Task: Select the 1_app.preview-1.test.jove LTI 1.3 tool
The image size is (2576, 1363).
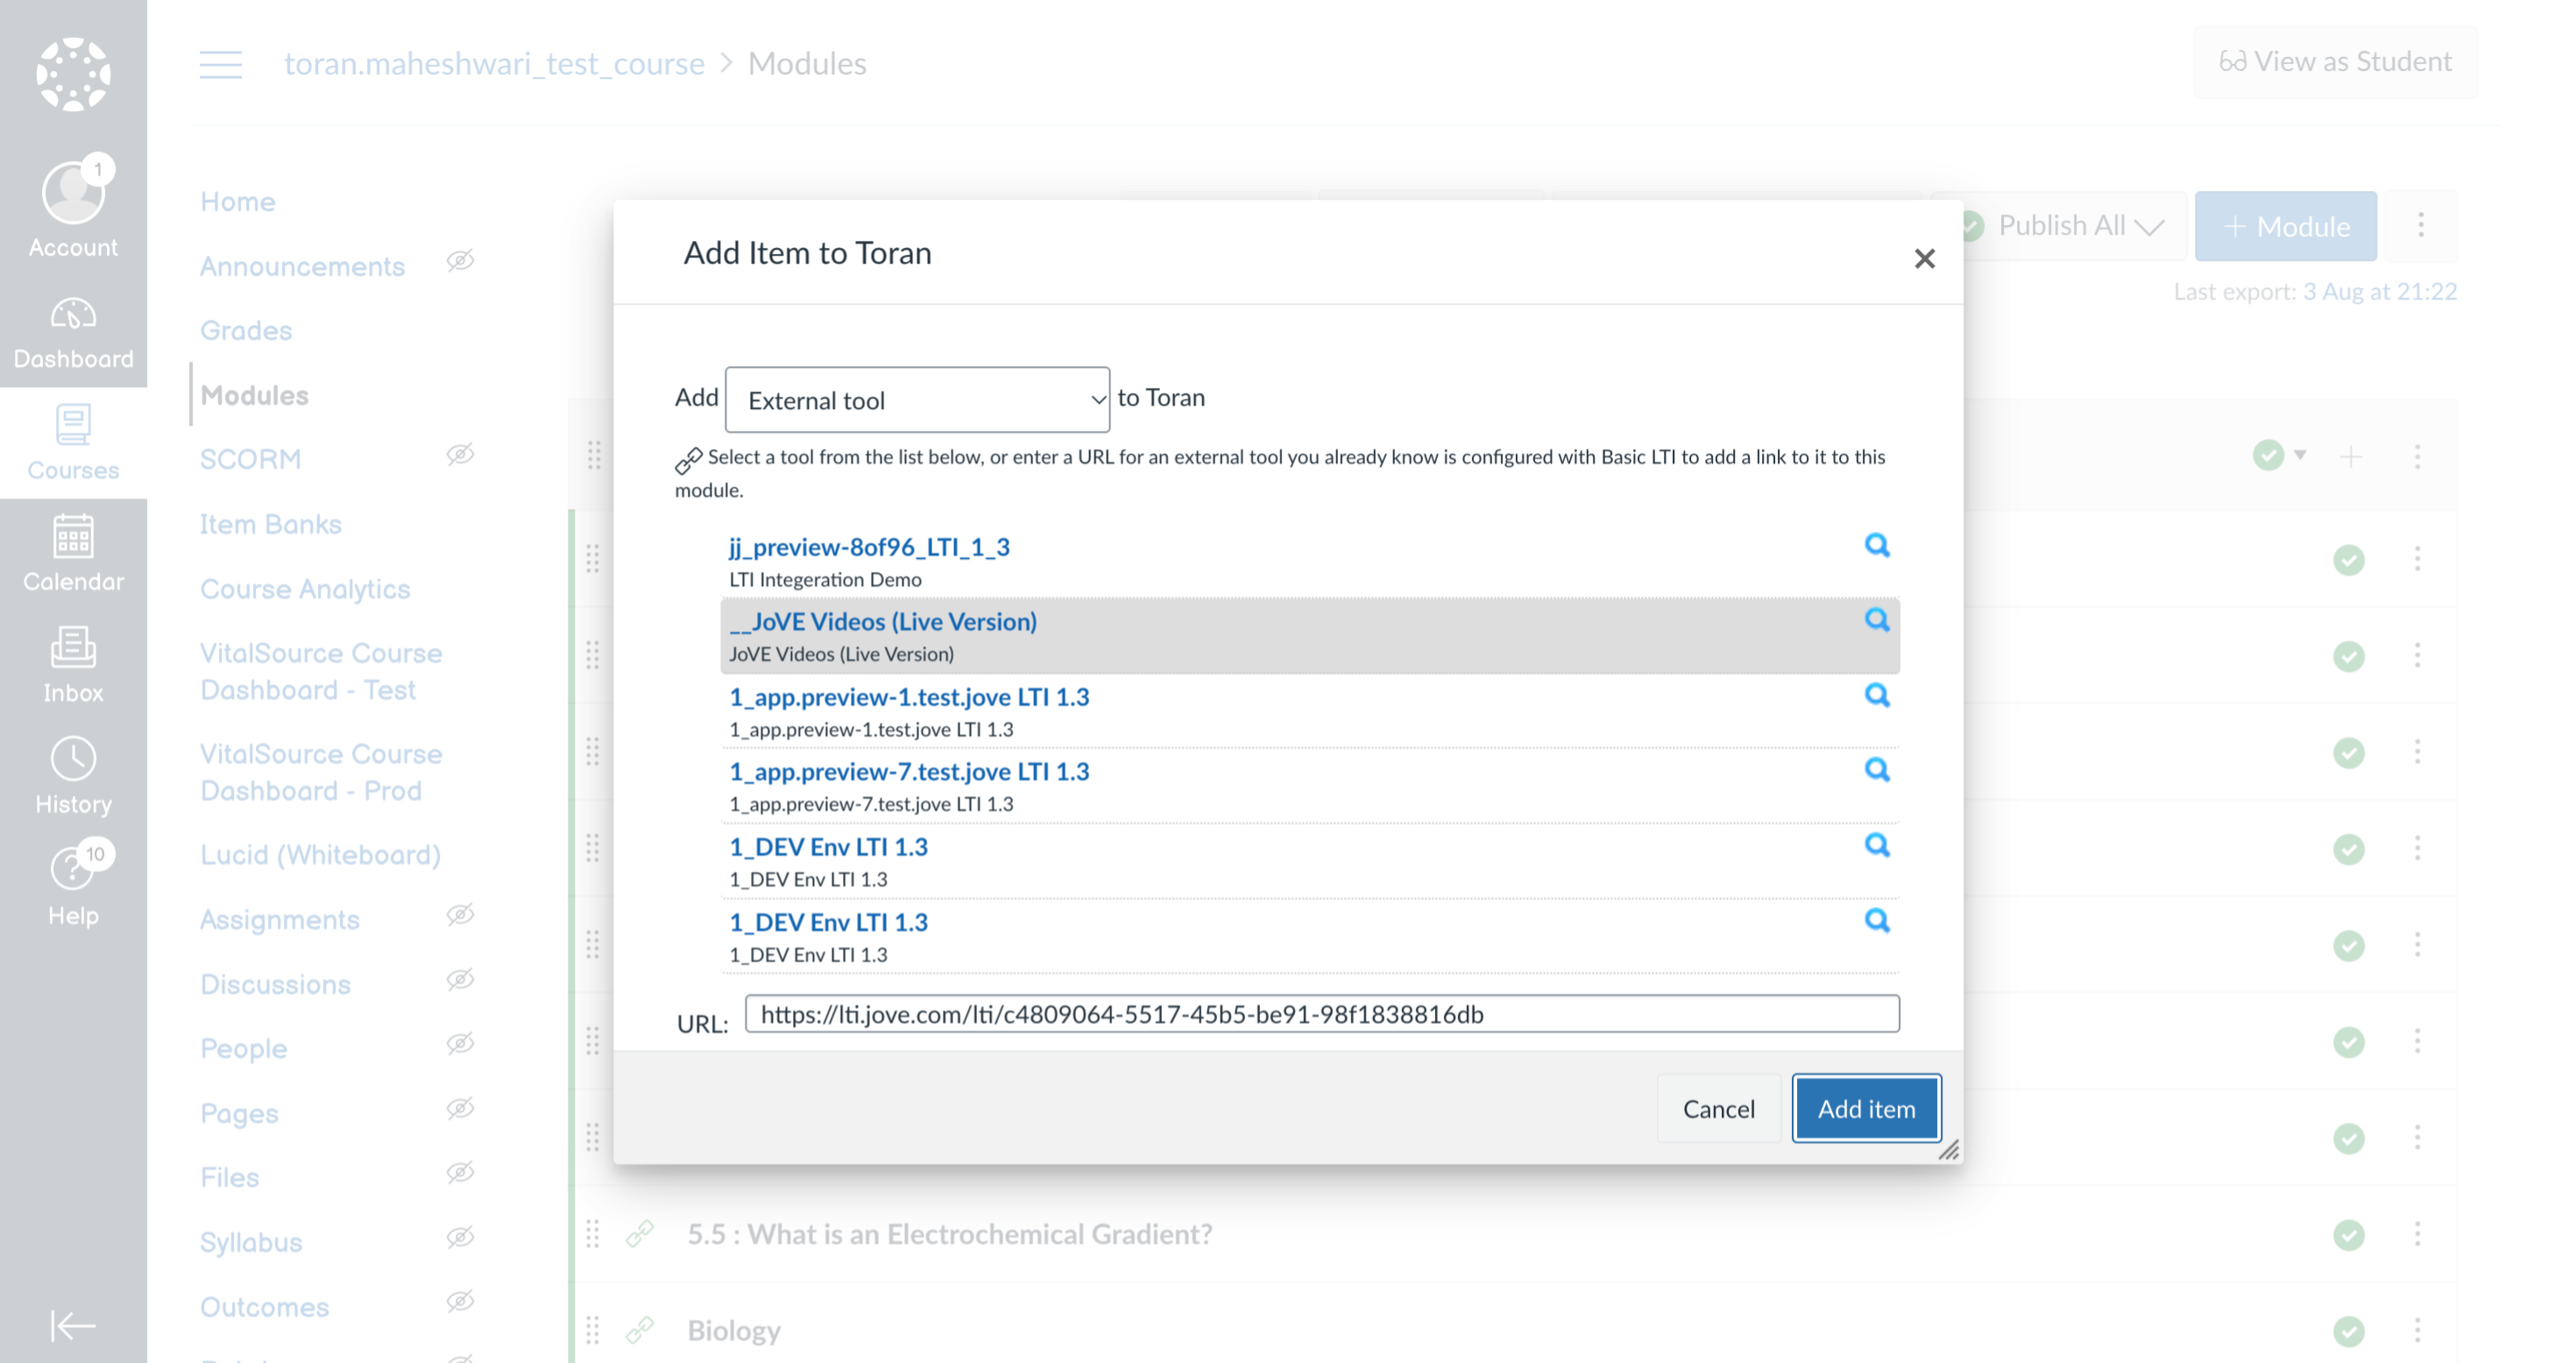Action: (909, 697)
